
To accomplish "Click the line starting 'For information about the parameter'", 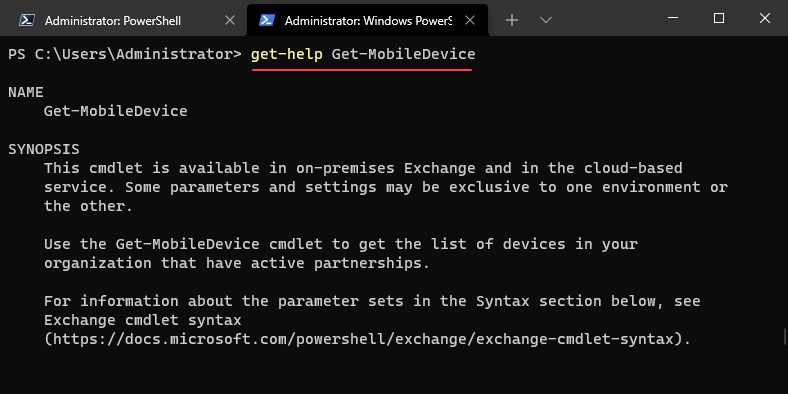I will click(x=372, y=301).
